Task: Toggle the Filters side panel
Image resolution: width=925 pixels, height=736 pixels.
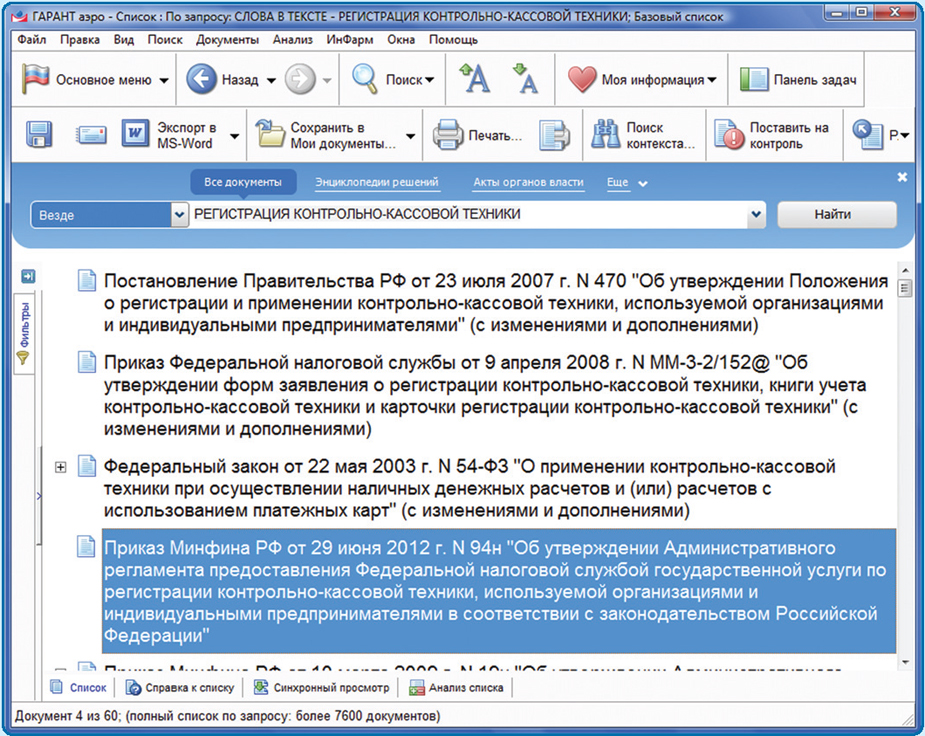Action: coord(25,332)
